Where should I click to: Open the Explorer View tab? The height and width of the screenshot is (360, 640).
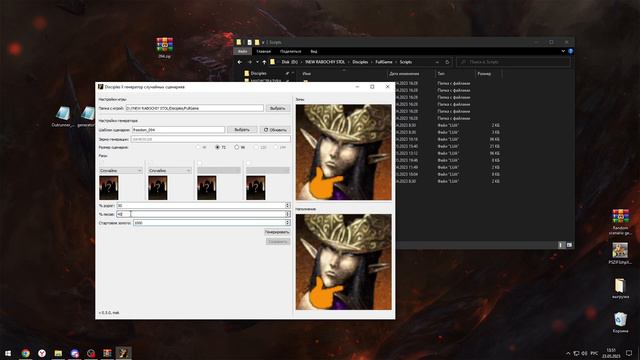(313, 51)
